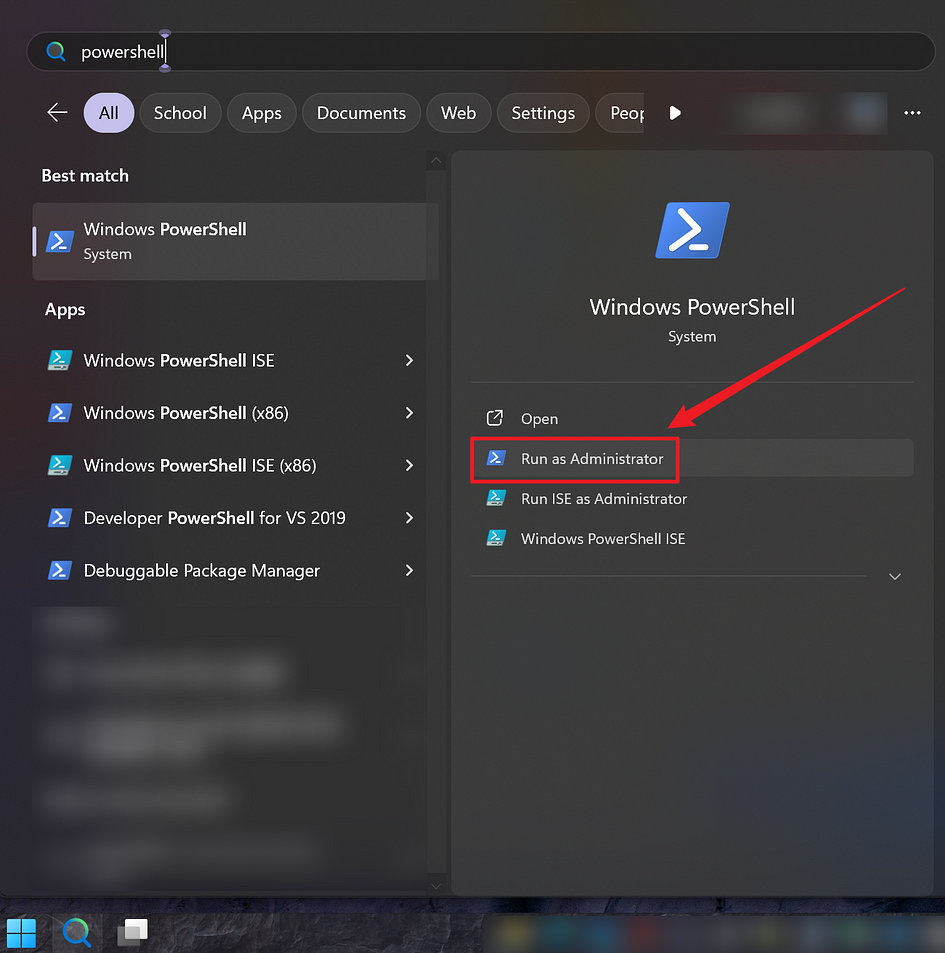This screenshot has height=953, width=945.
Task: Select the All filter tab
Action: pyautogui.click(x=109, y=113)
